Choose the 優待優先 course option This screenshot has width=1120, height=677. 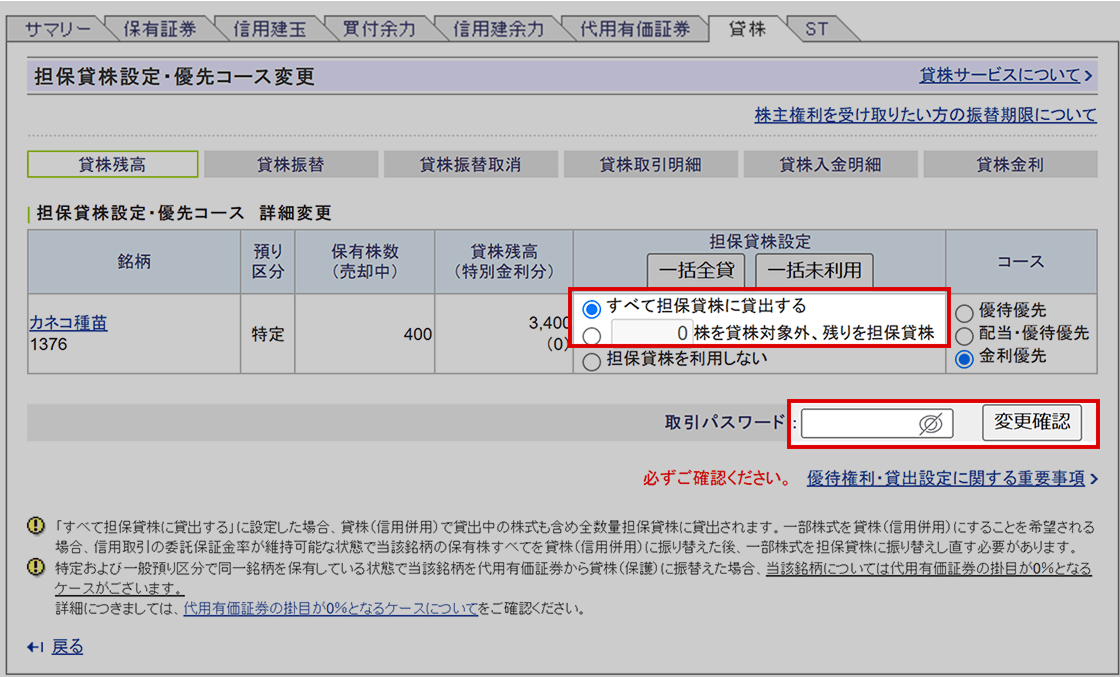point(965,312)
